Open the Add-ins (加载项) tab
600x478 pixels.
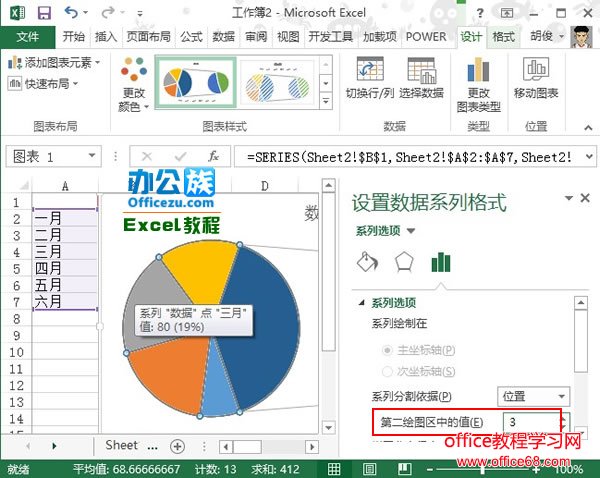coord(380,37)
